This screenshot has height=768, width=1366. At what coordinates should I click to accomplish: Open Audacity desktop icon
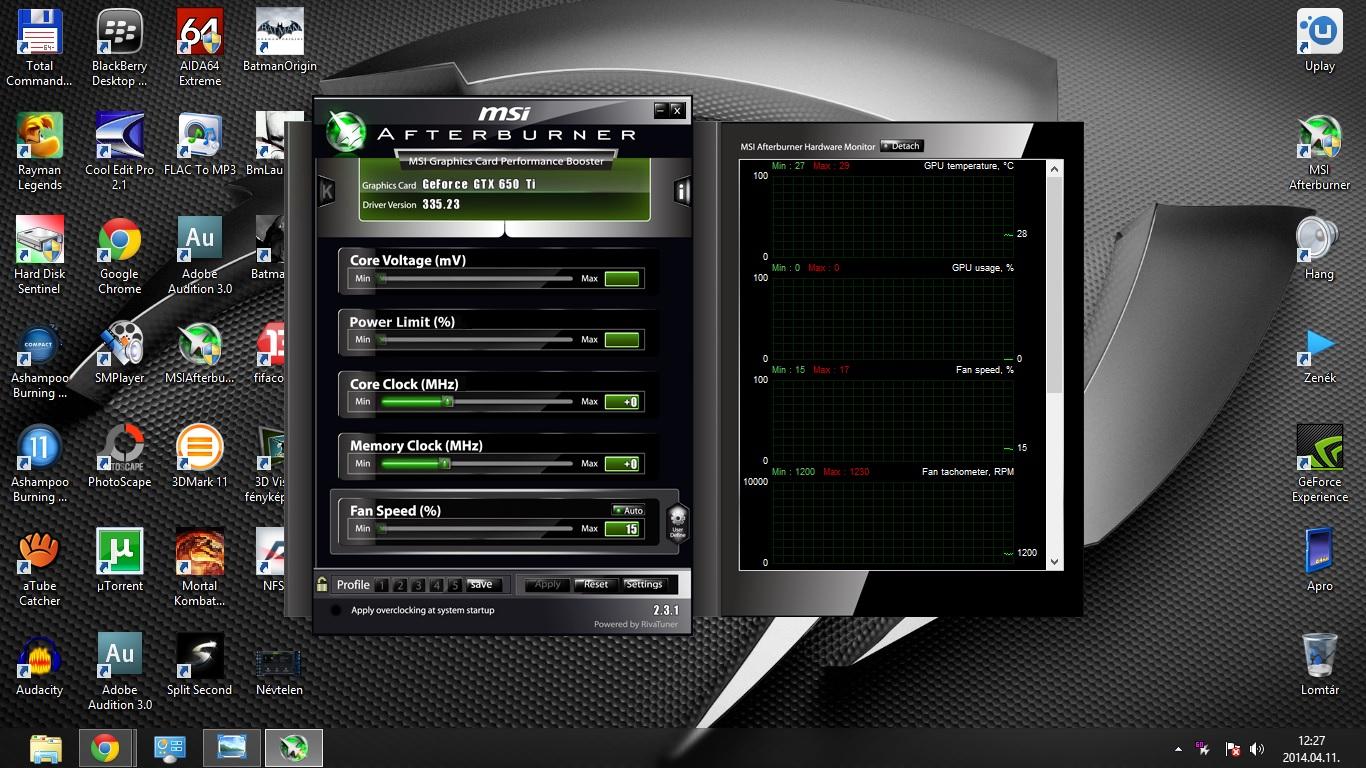pos(39,665)
